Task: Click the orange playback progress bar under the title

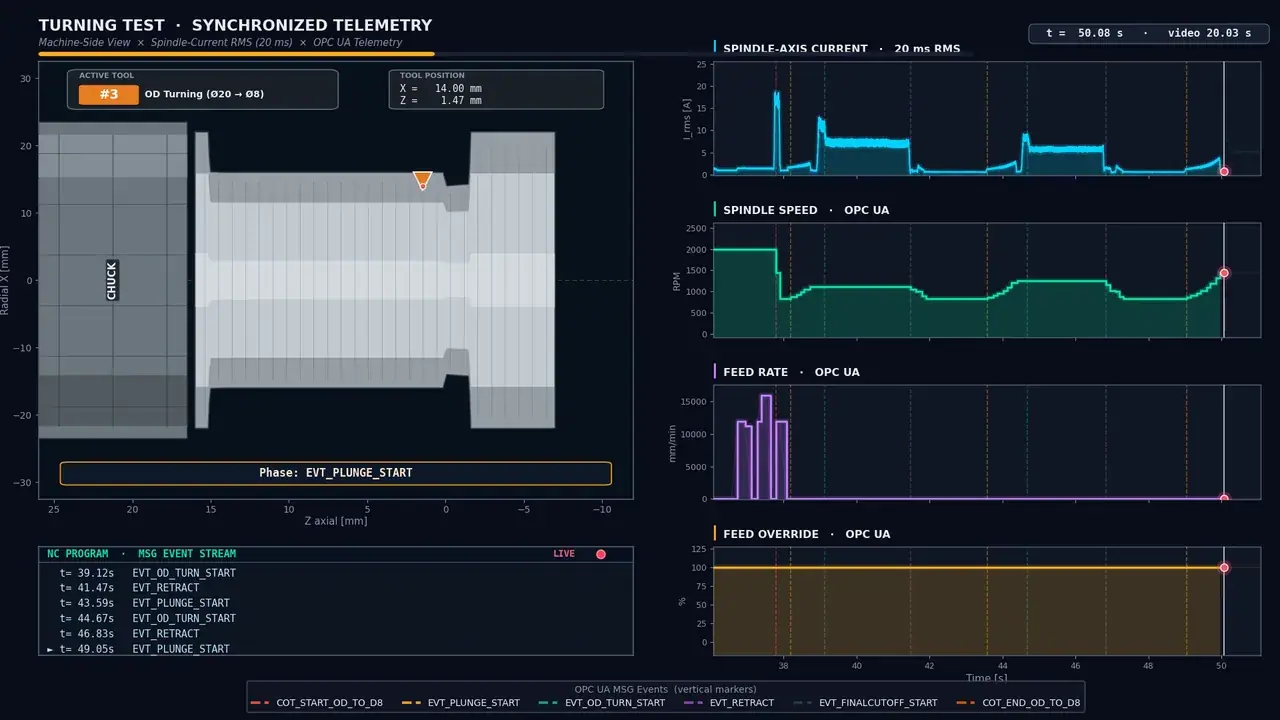Action: coord(236,54)
